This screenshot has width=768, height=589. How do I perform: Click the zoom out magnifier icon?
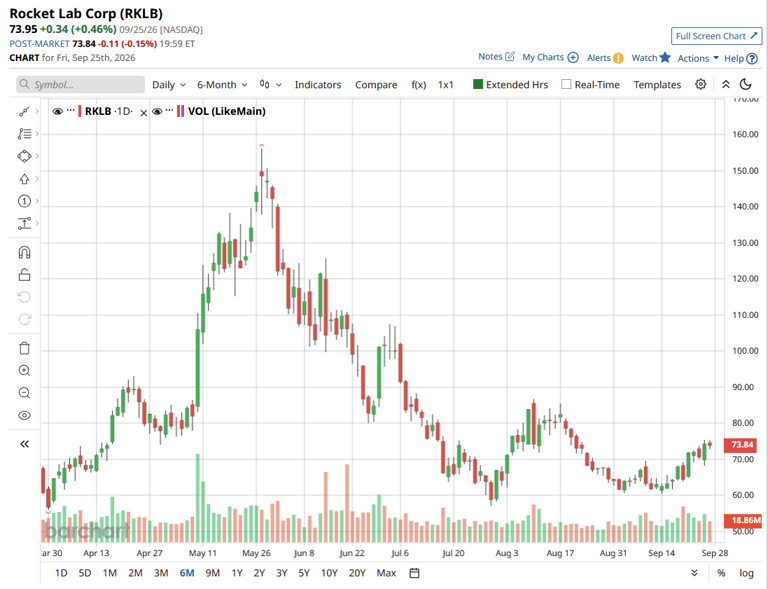24,393
